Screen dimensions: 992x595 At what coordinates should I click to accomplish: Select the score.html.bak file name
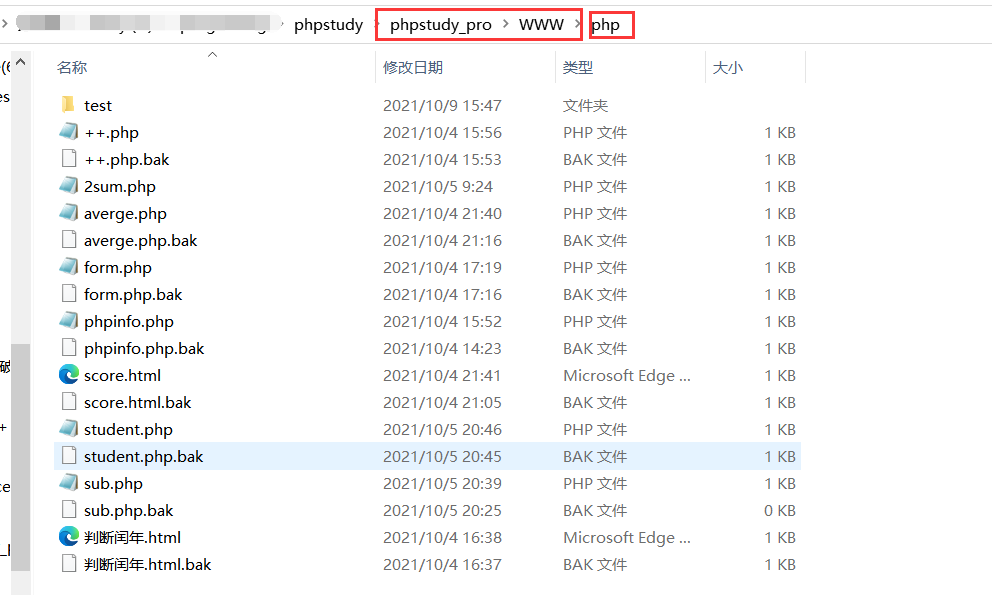(137, 403)
